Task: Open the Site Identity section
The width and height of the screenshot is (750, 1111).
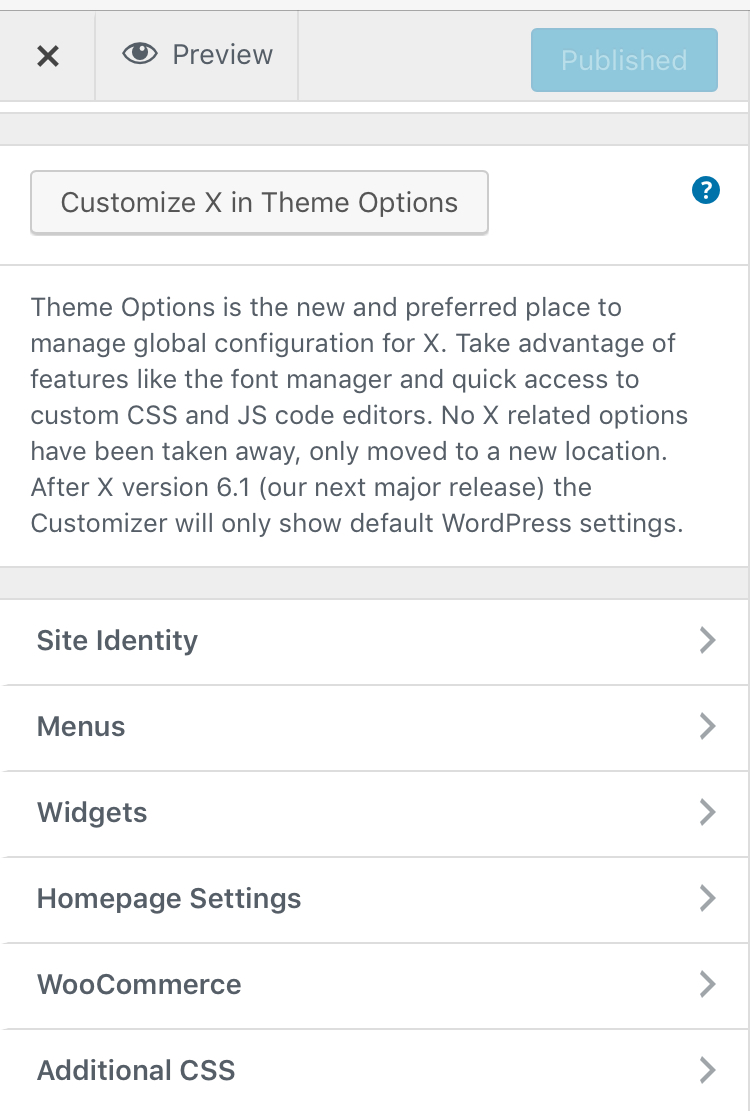Action: coord(374,641)
